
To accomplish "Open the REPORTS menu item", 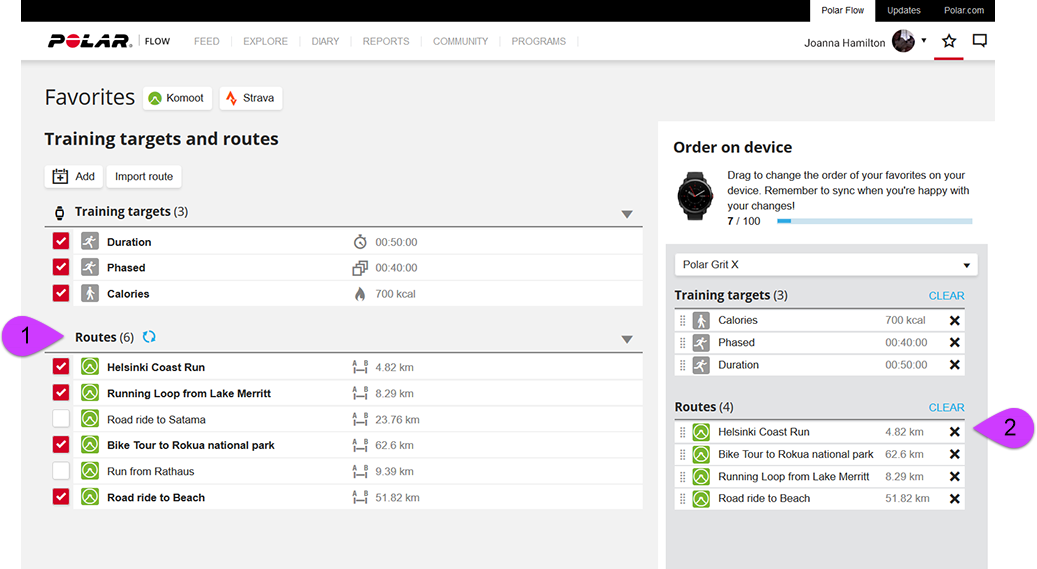I will pos(386,42).
